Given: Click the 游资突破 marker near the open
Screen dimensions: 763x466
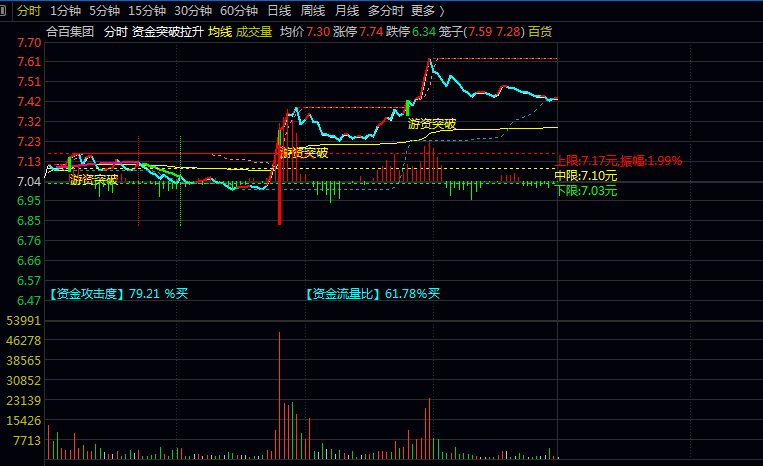Looking at the screenshot, I should click(93, 179).
